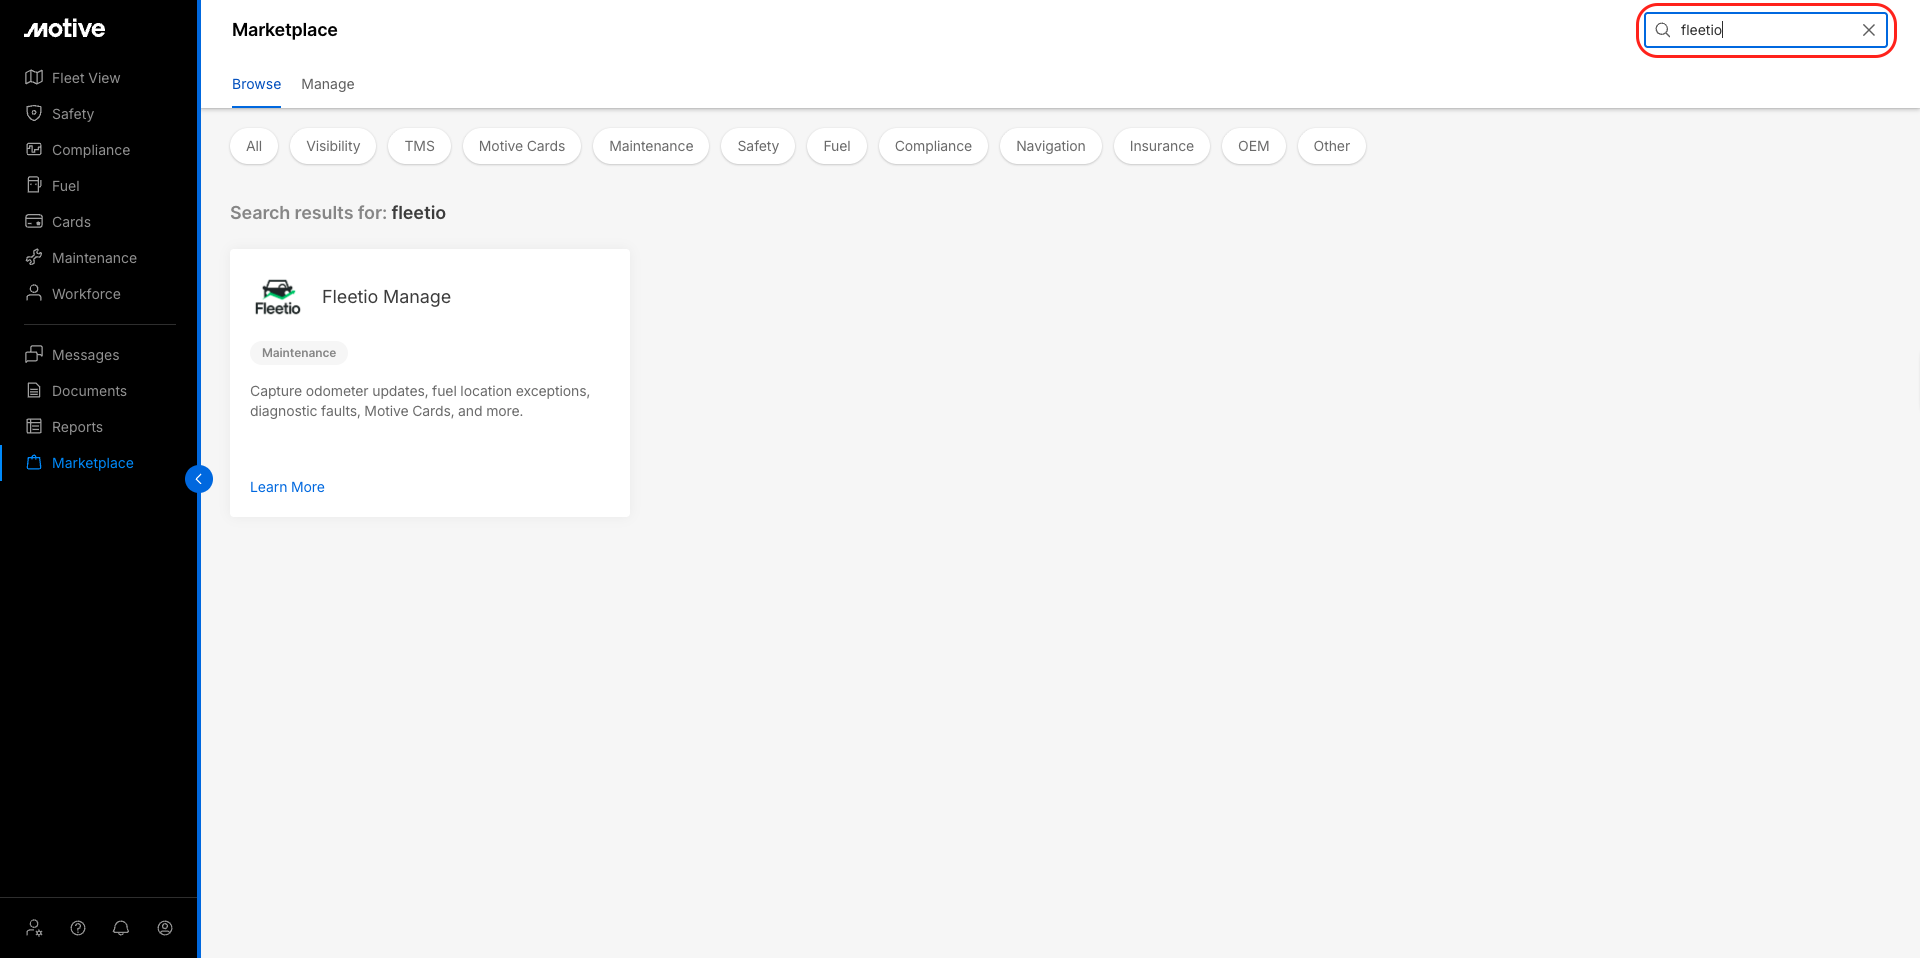The image size is (1920, 958).
Task: Filter by TMS category
Action: [420, 146]
